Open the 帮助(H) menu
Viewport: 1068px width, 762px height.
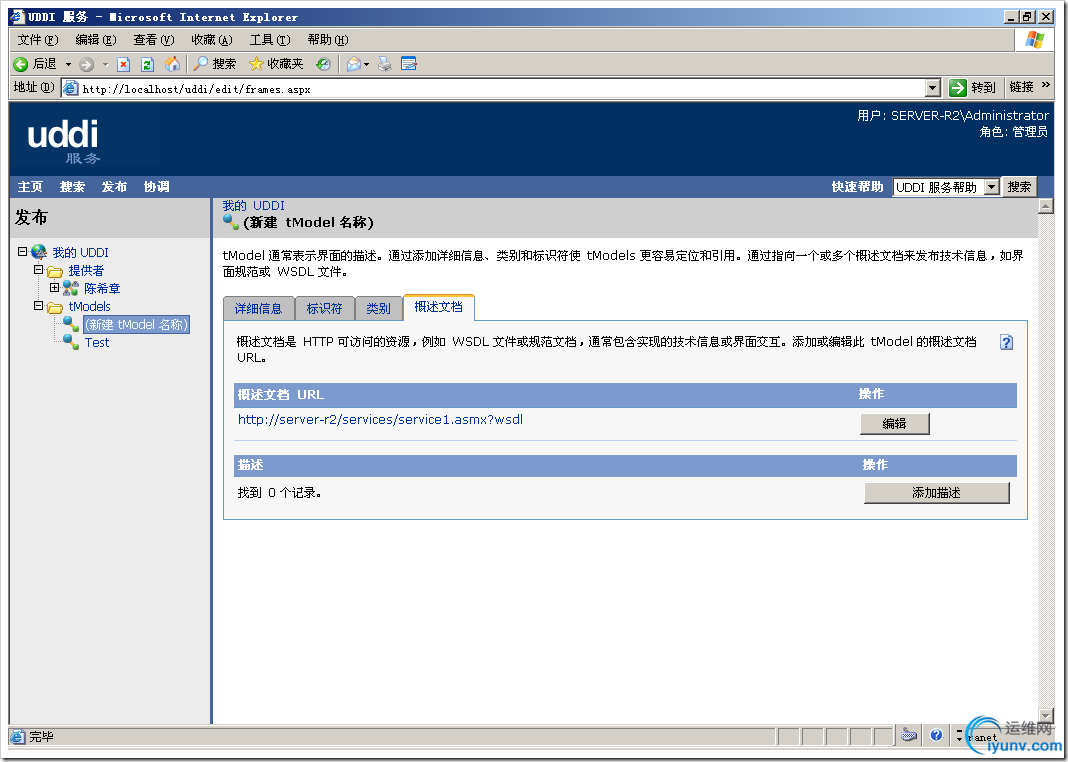[328, 39]
